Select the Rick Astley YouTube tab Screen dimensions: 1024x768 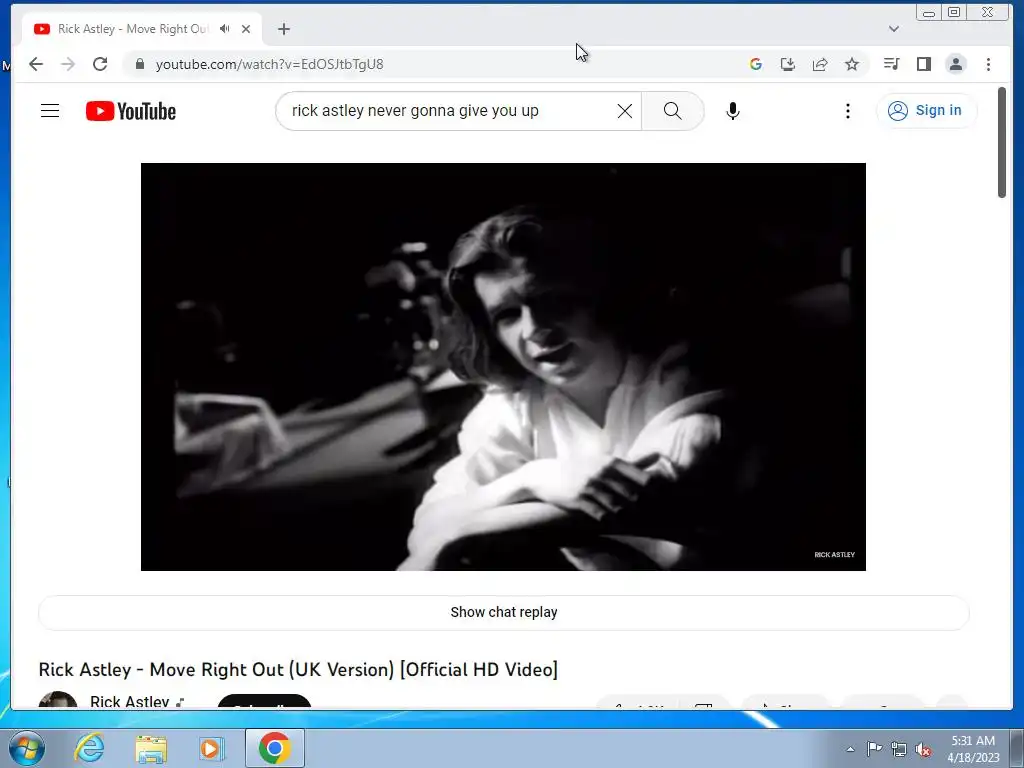click(133, 29)
